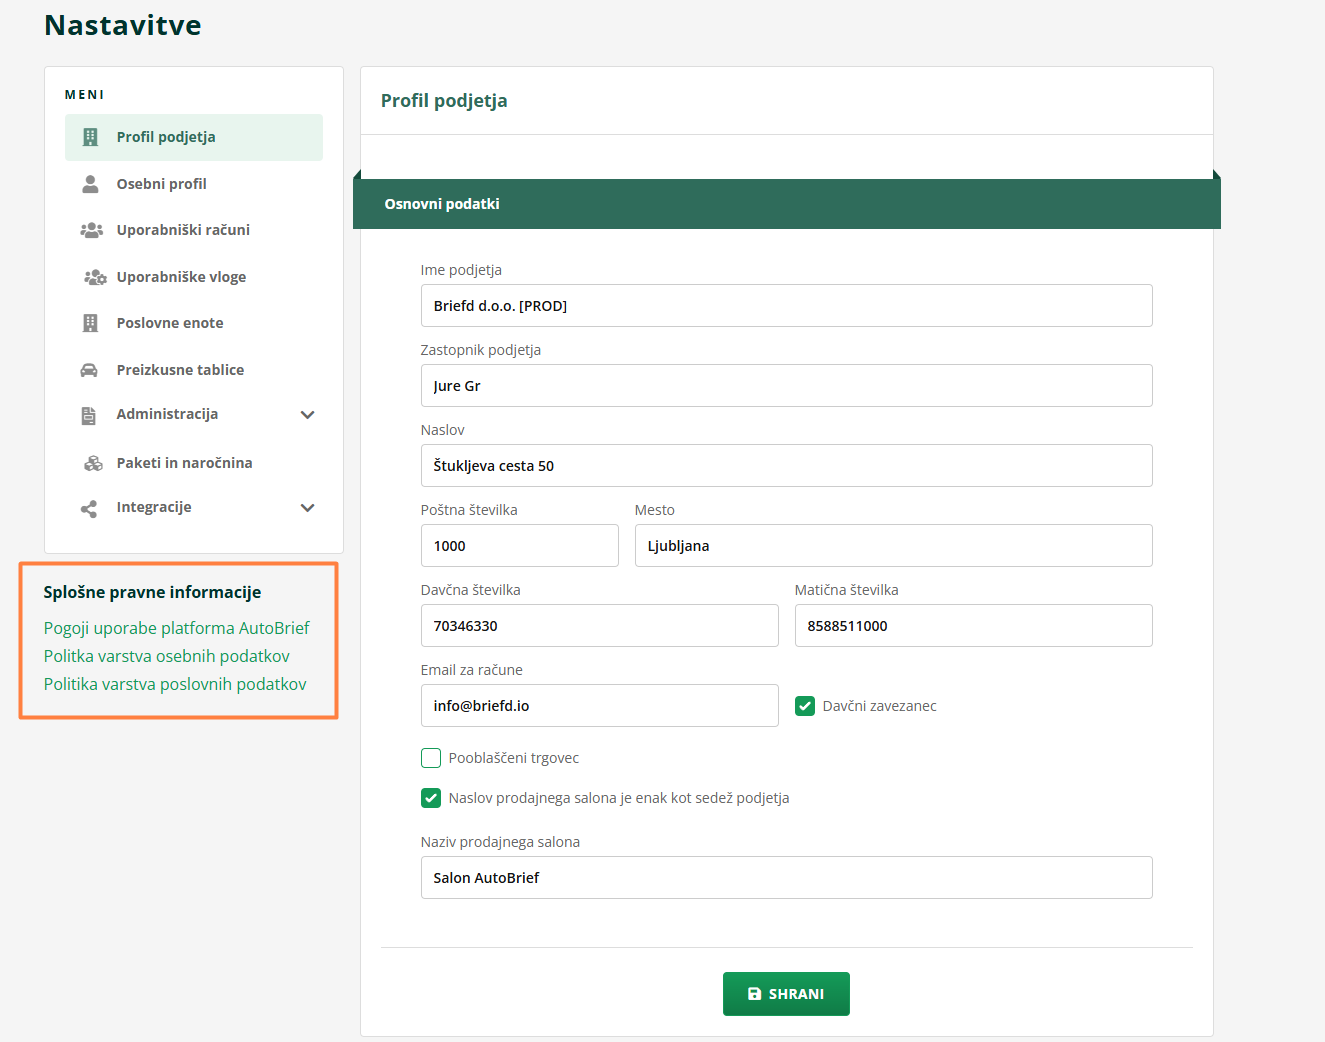Open the Osebni profil menu entry

(x=161, y=184)
